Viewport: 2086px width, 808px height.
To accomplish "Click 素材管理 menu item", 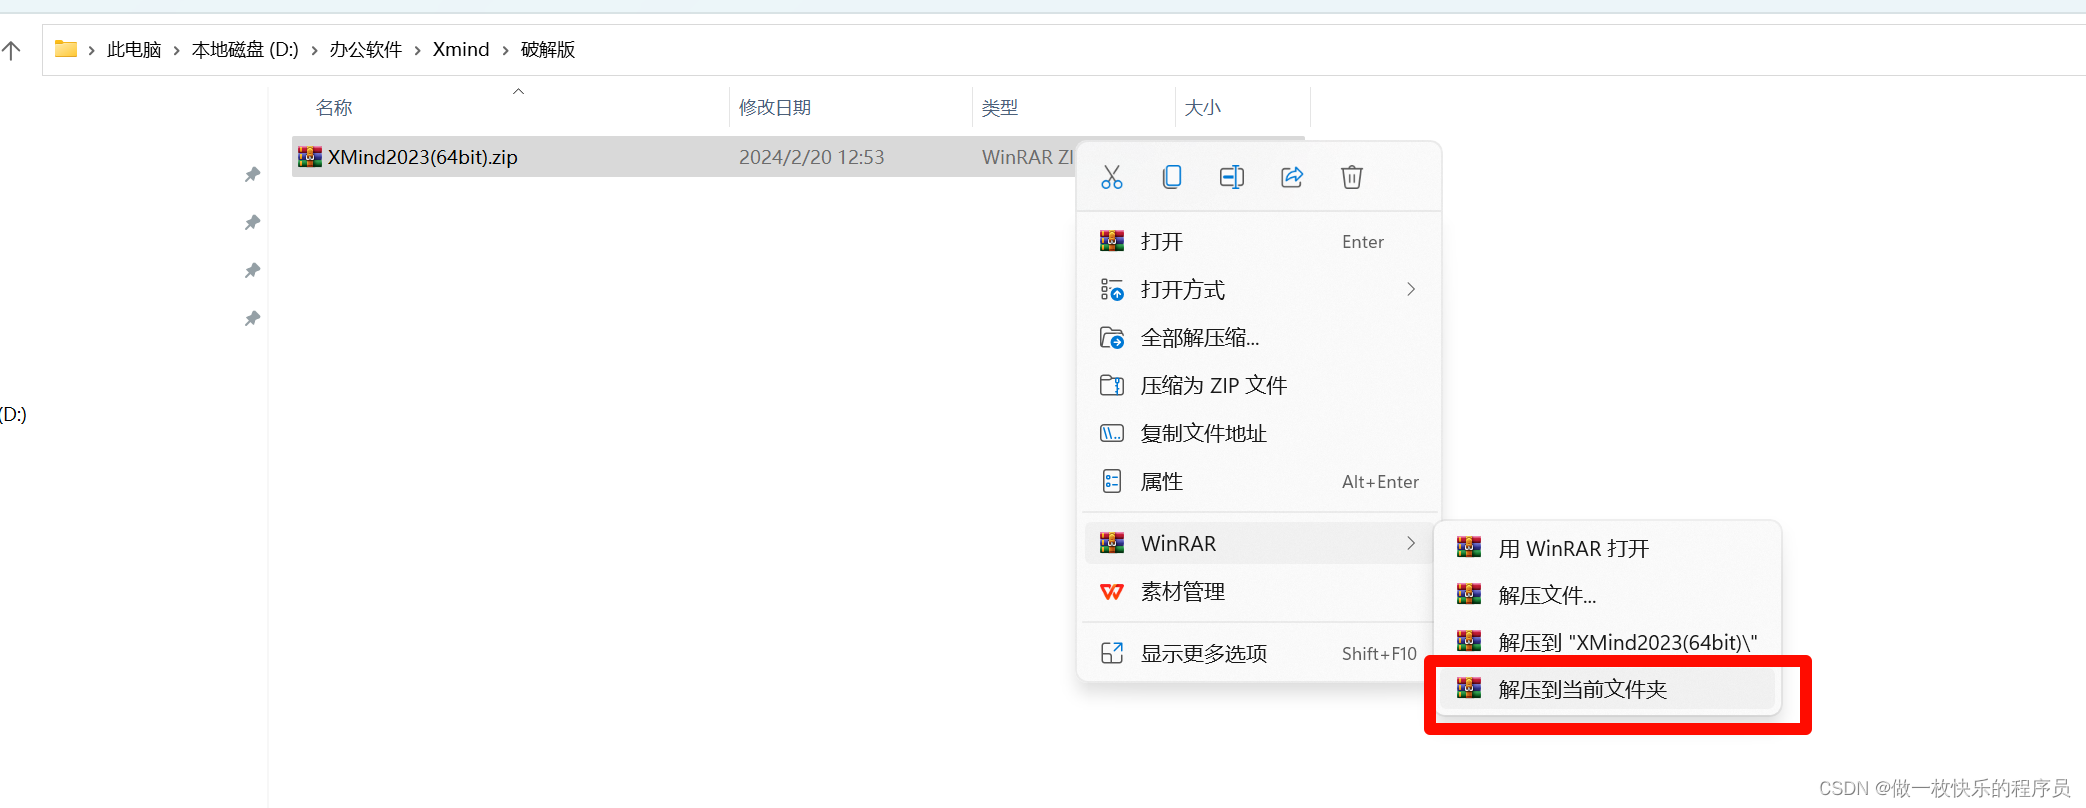I will click(1259, 591).
